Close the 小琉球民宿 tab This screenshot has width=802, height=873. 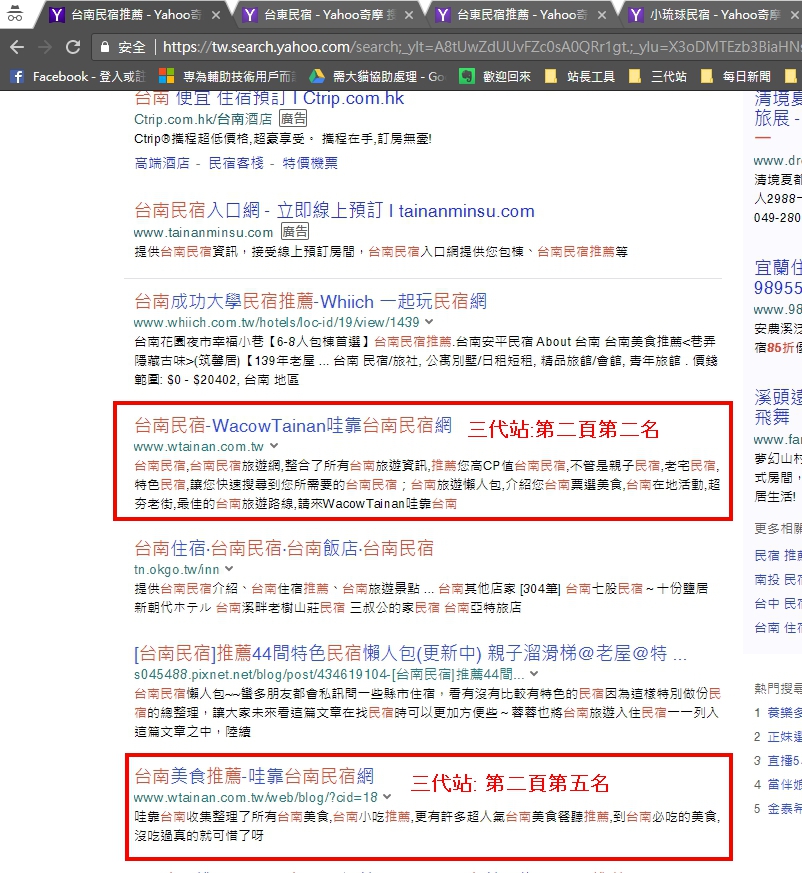795,15
